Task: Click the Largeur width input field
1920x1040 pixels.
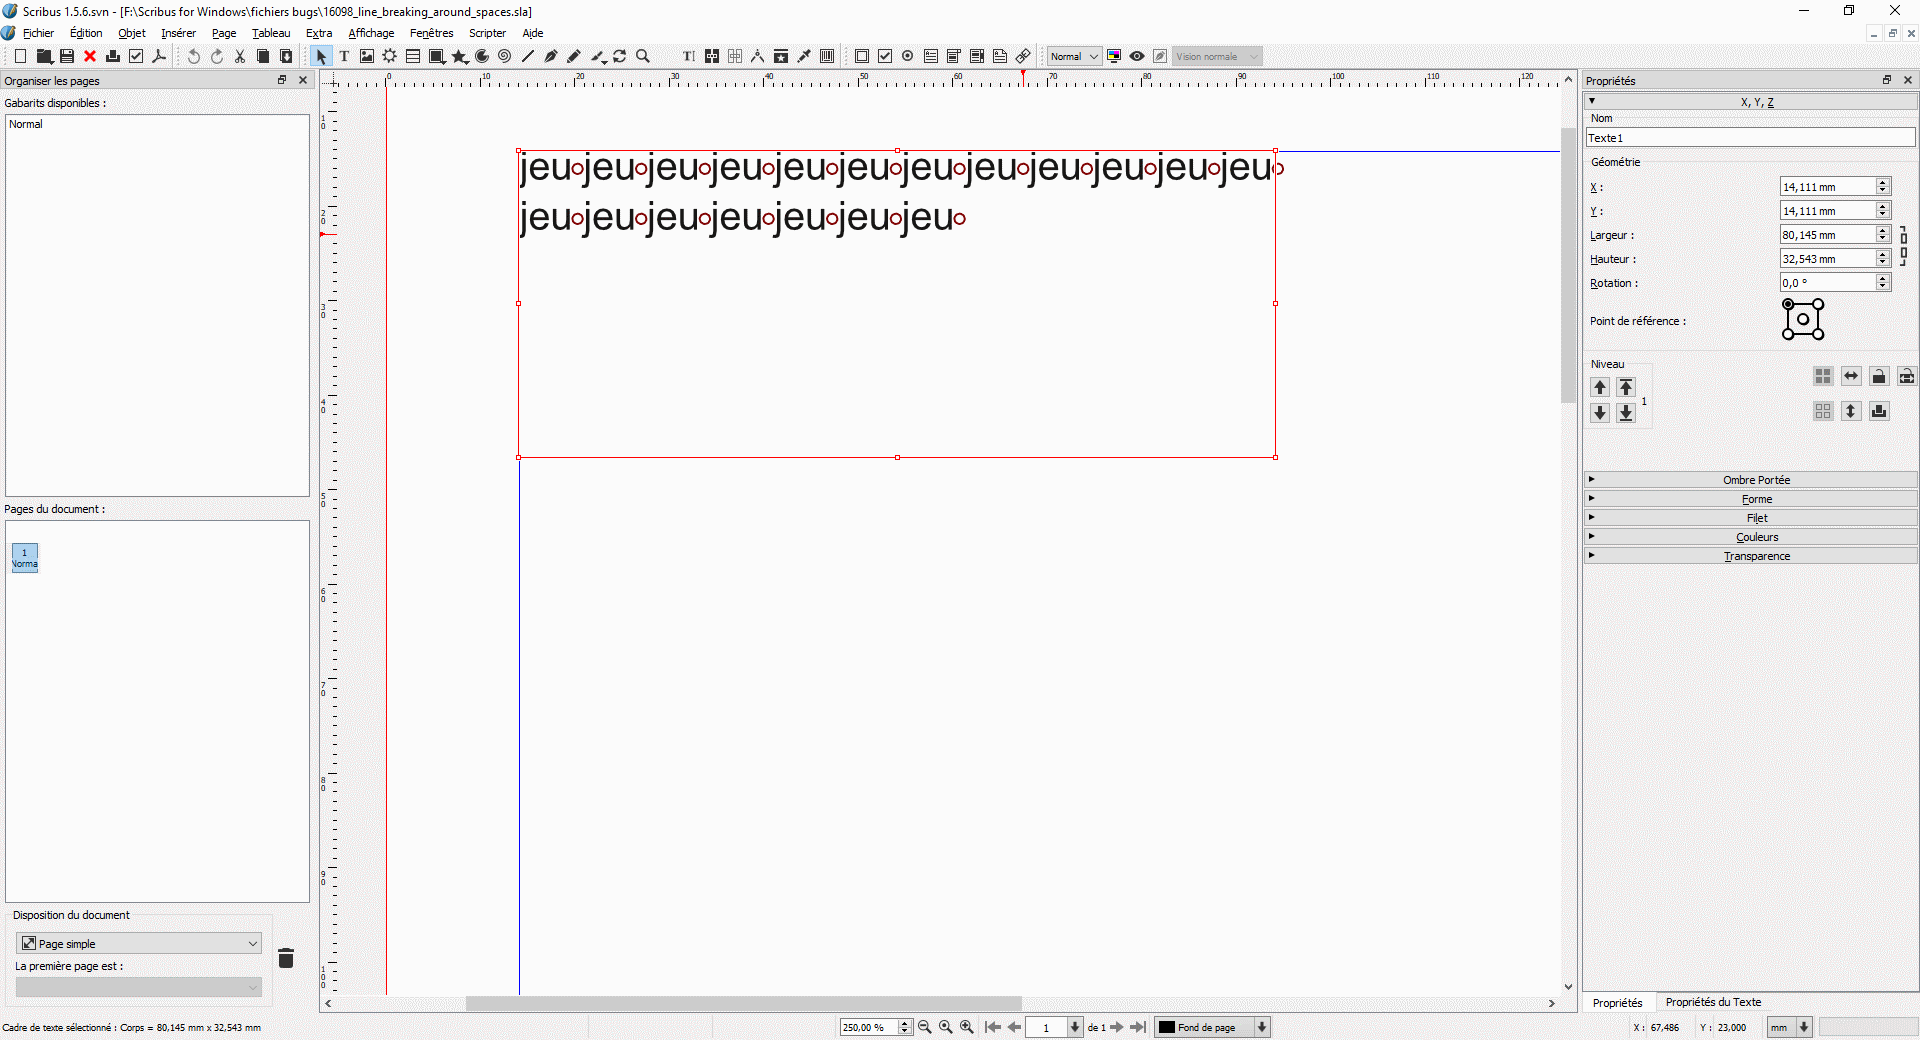Action: (x=1826, y=235)
